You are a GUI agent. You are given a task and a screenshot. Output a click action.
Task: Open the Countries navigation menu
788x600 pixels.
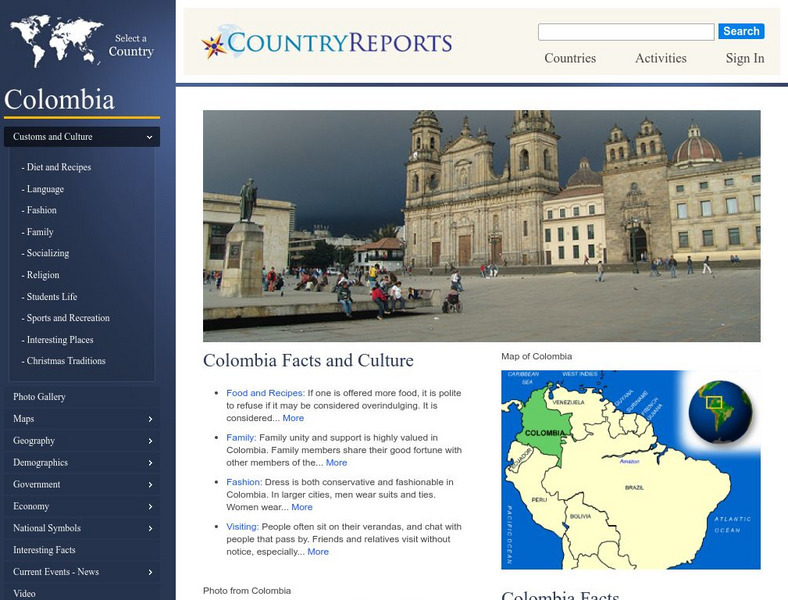pos(570,58)
